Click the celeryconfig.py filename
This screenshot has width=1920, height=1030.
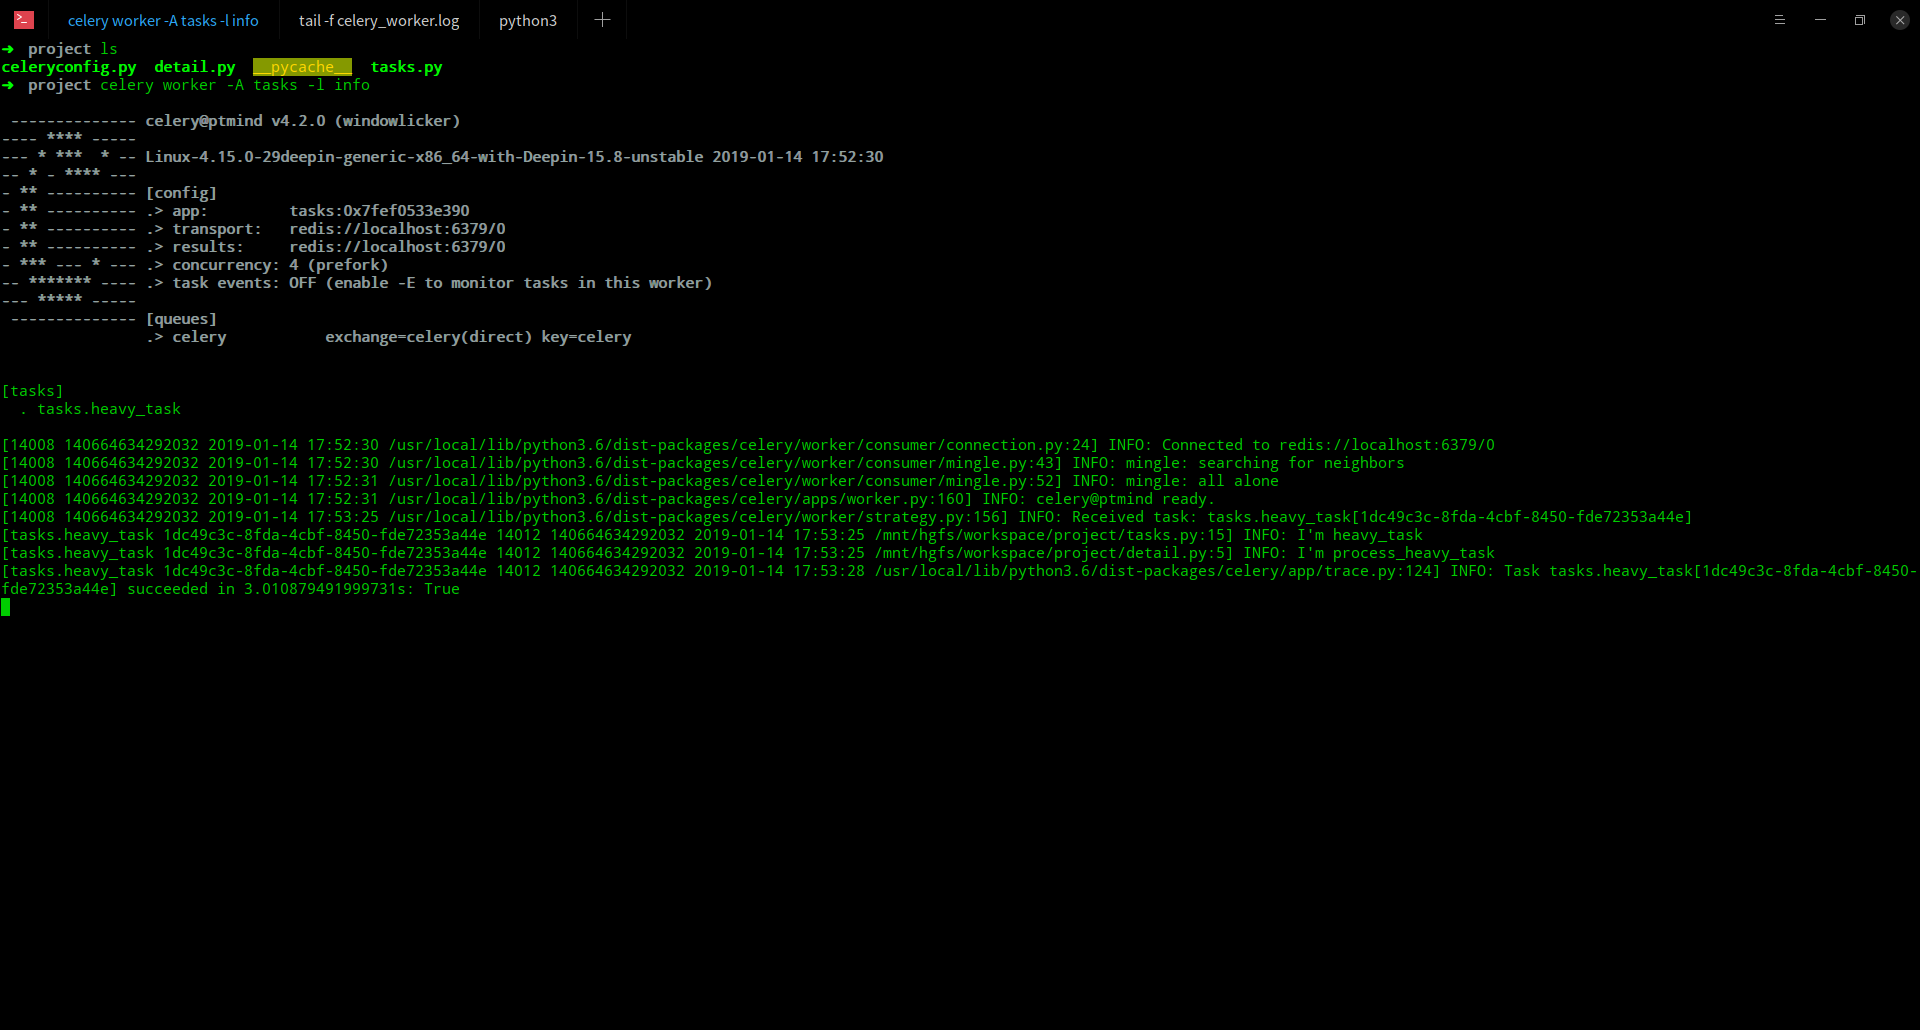69,67
